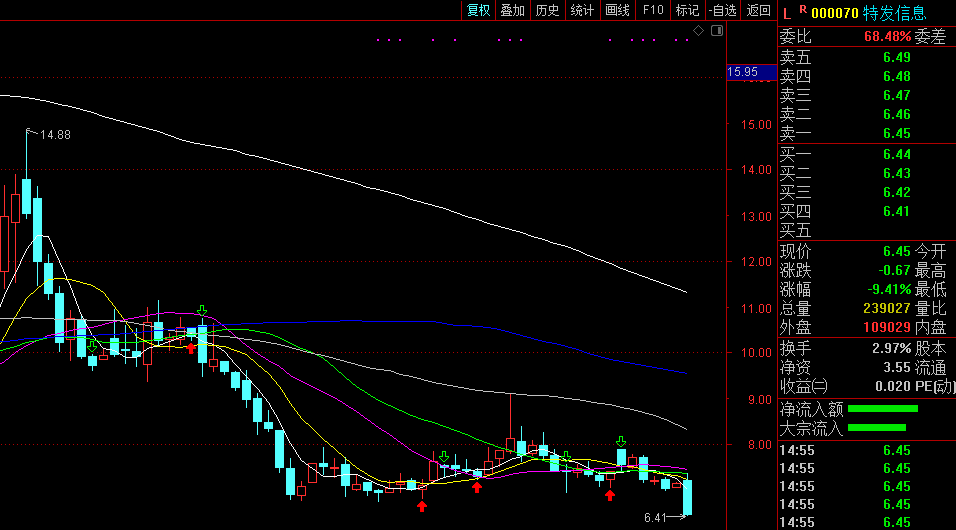Click the diamond icon above the chart
Image resolution: width=956 pixels, height=530 pixels.
pos(699,32)
